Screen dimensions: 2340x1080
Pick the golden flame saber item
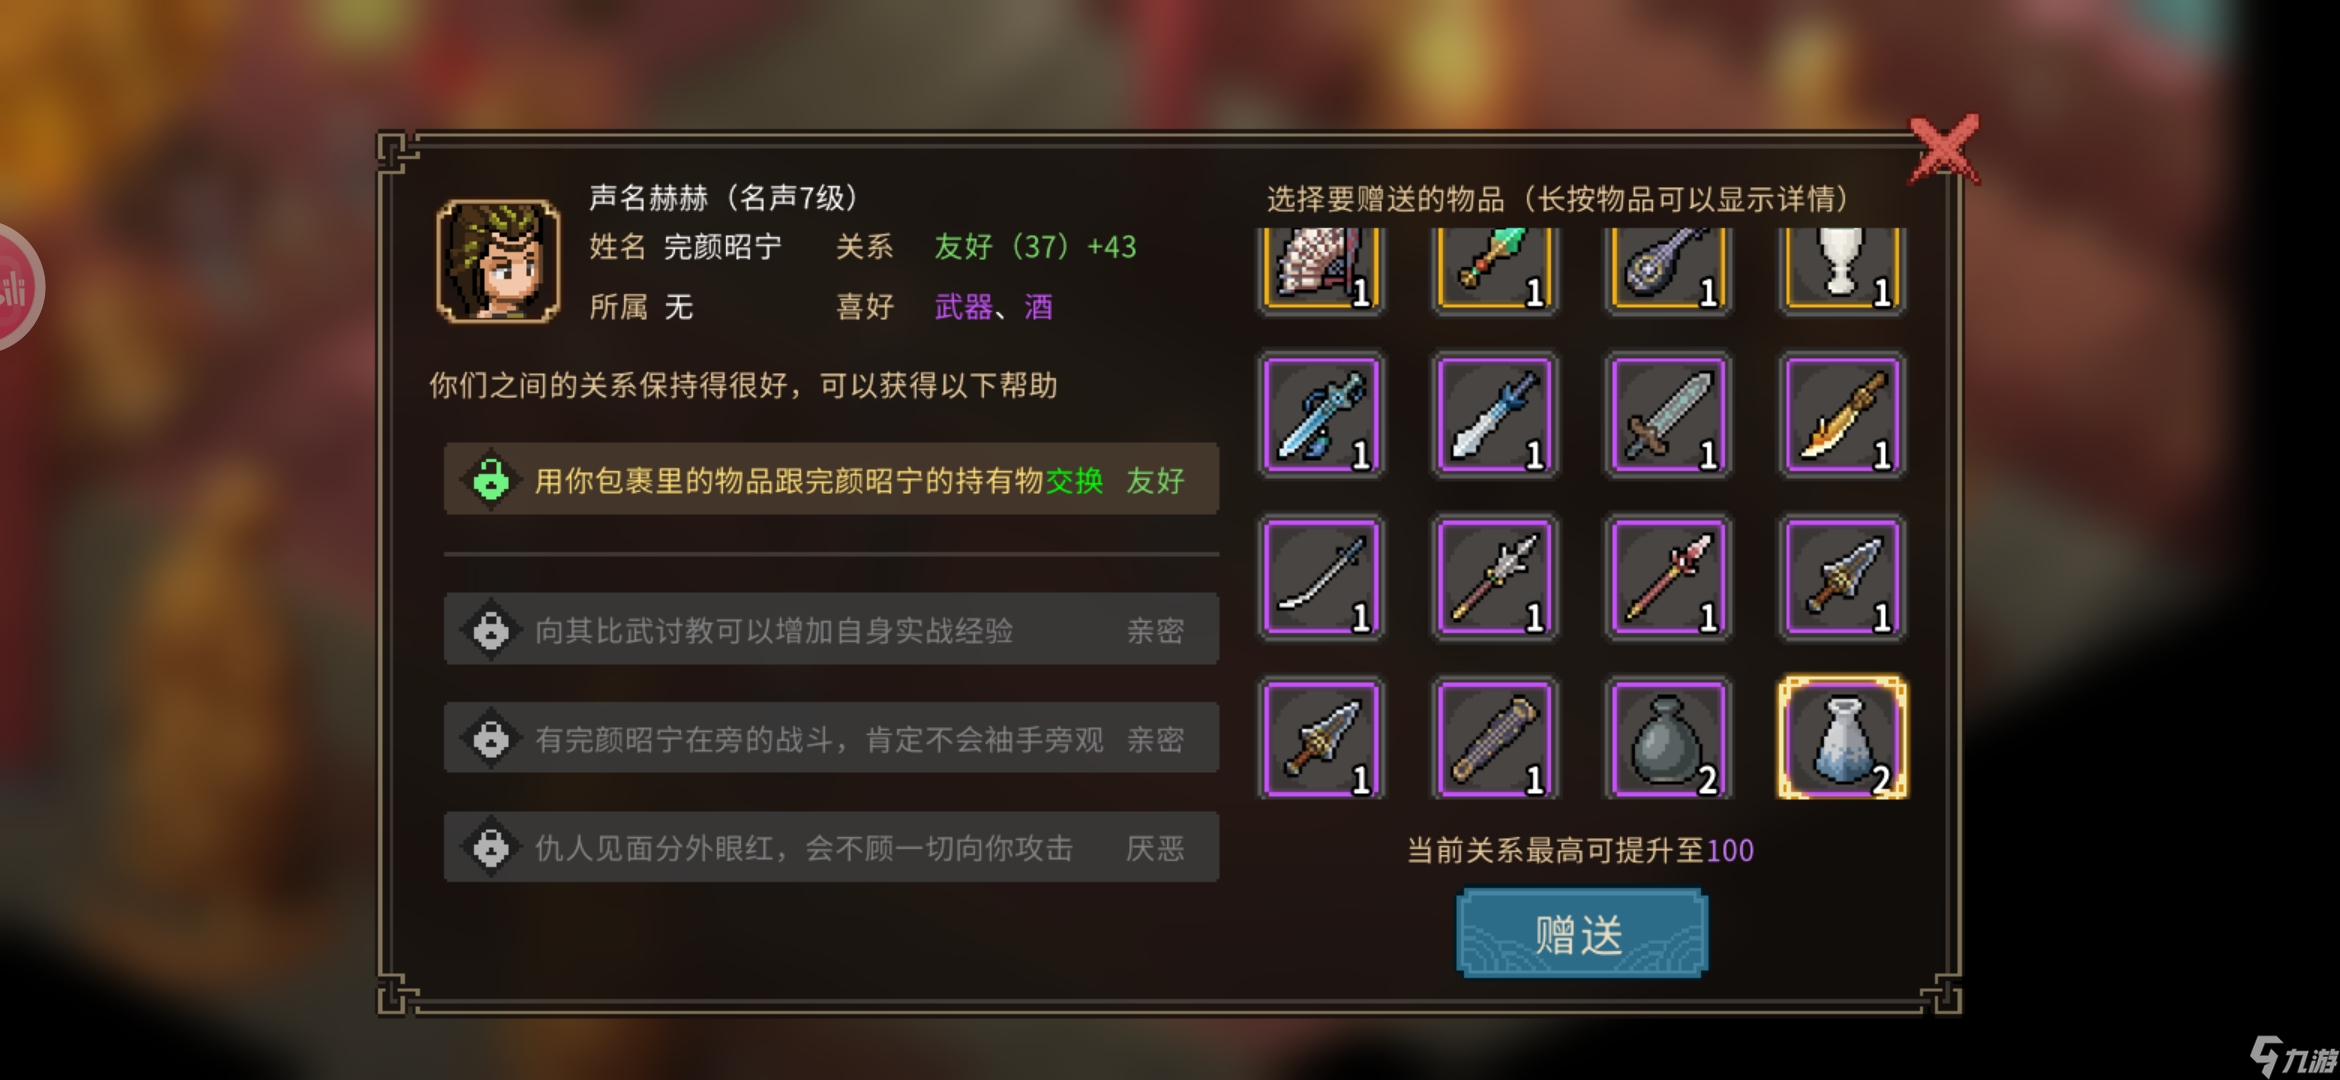point(1843,414)
